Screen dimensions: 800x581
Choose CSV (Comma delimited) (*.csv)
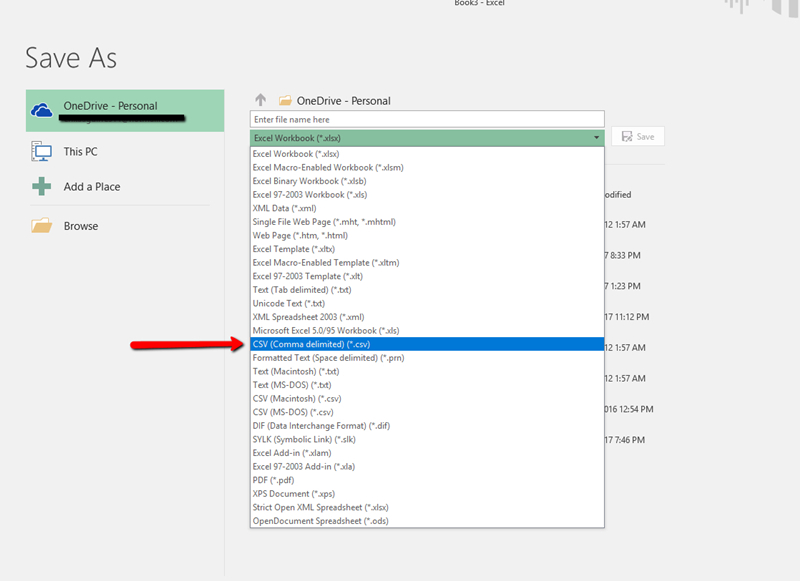pos(427,344)
